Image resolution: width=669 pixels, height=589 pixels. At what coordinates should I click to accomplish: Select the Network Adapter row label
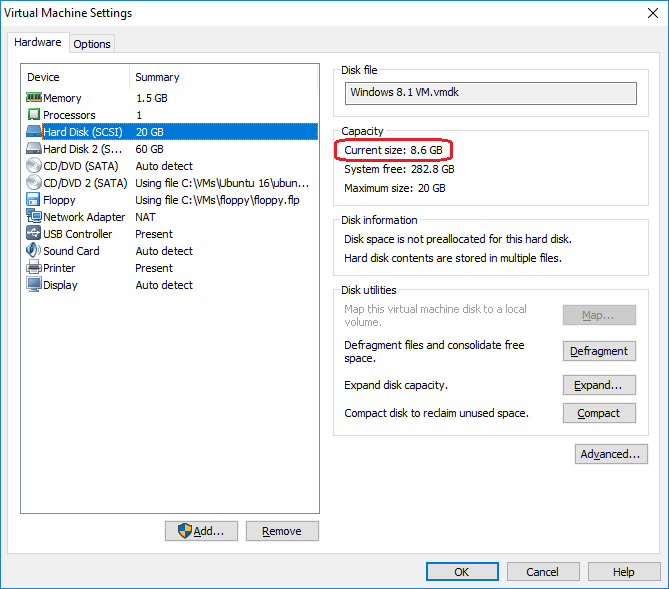(x=84, y=217)
